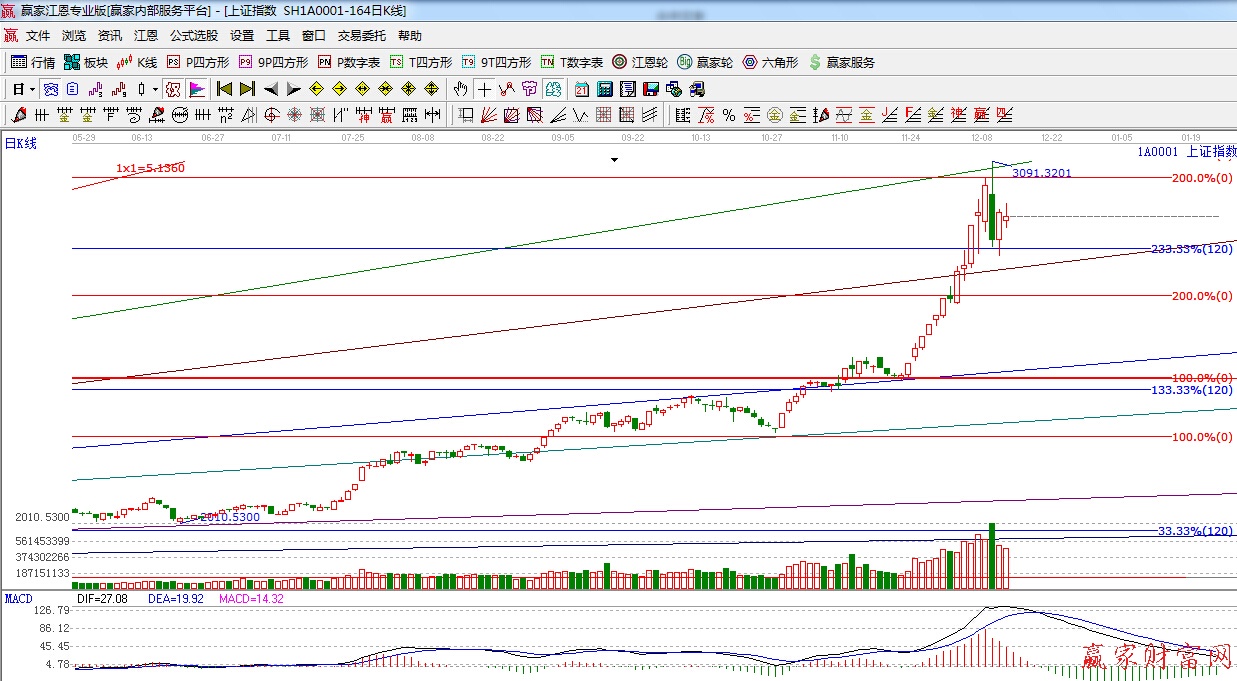
Task: Click the tall green volume bar
Action: 992,556
